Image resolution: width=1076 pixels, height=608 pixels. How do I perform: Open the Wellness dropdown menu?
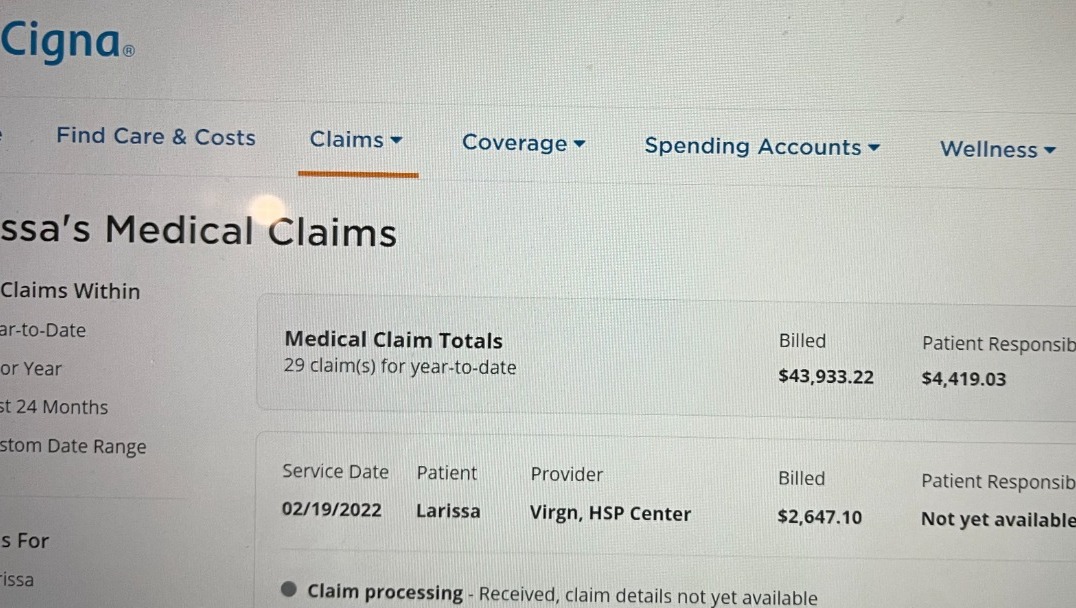coord(997,150)
